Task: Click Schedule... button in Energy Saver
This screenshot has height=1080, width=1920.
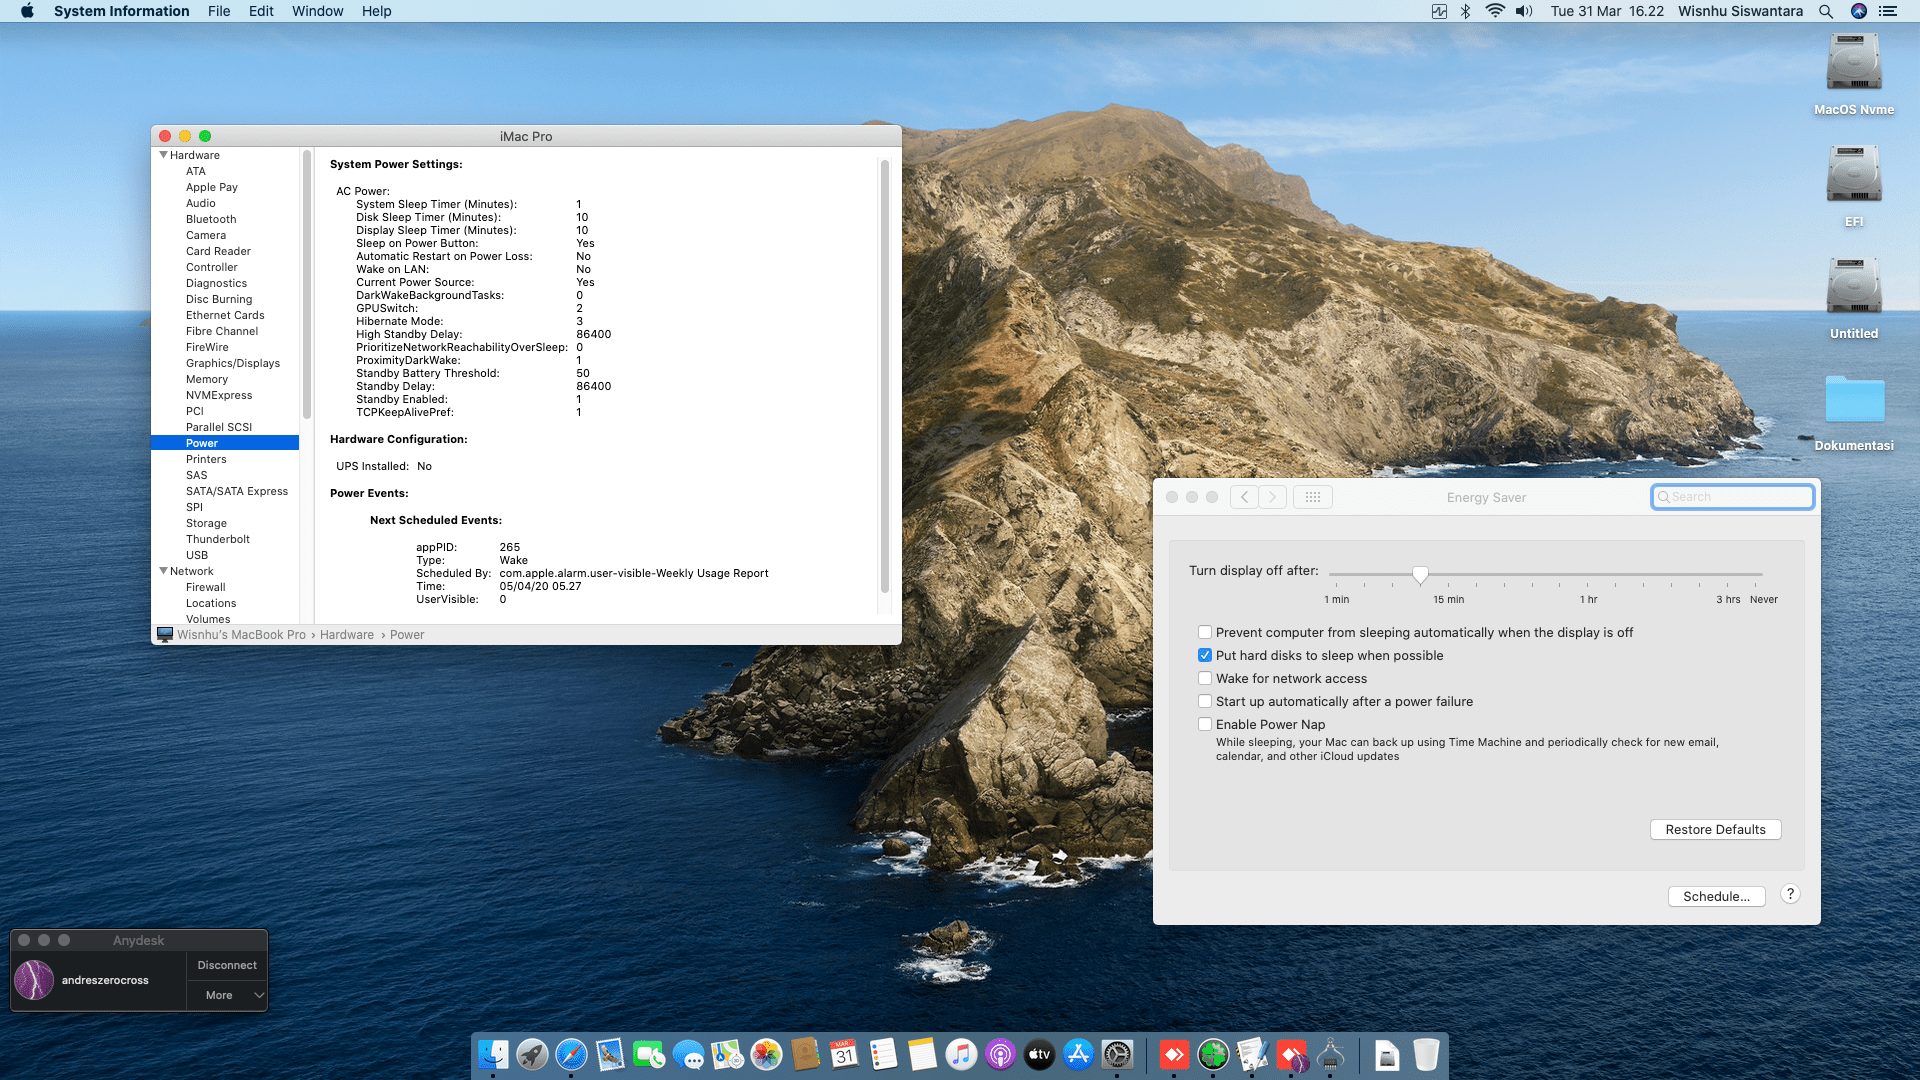Action: coord(1716,896)
